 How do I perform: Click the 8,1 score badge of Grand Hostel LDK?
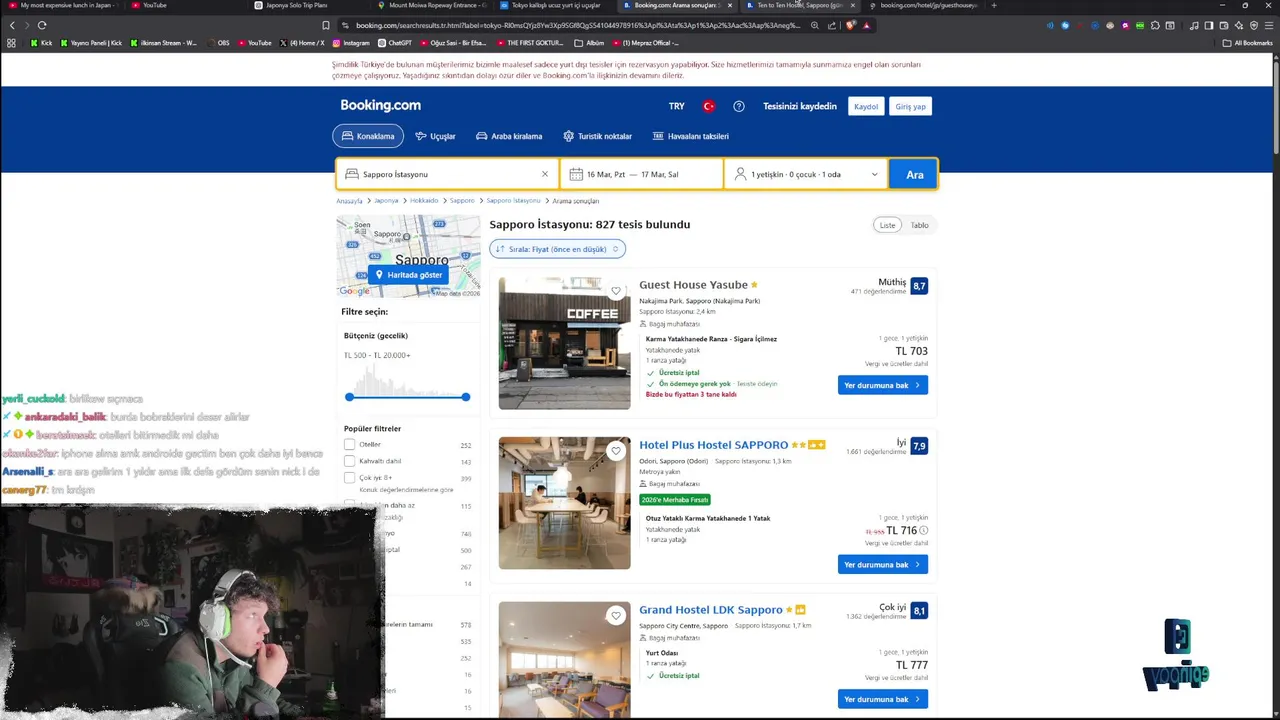[919, 610]
